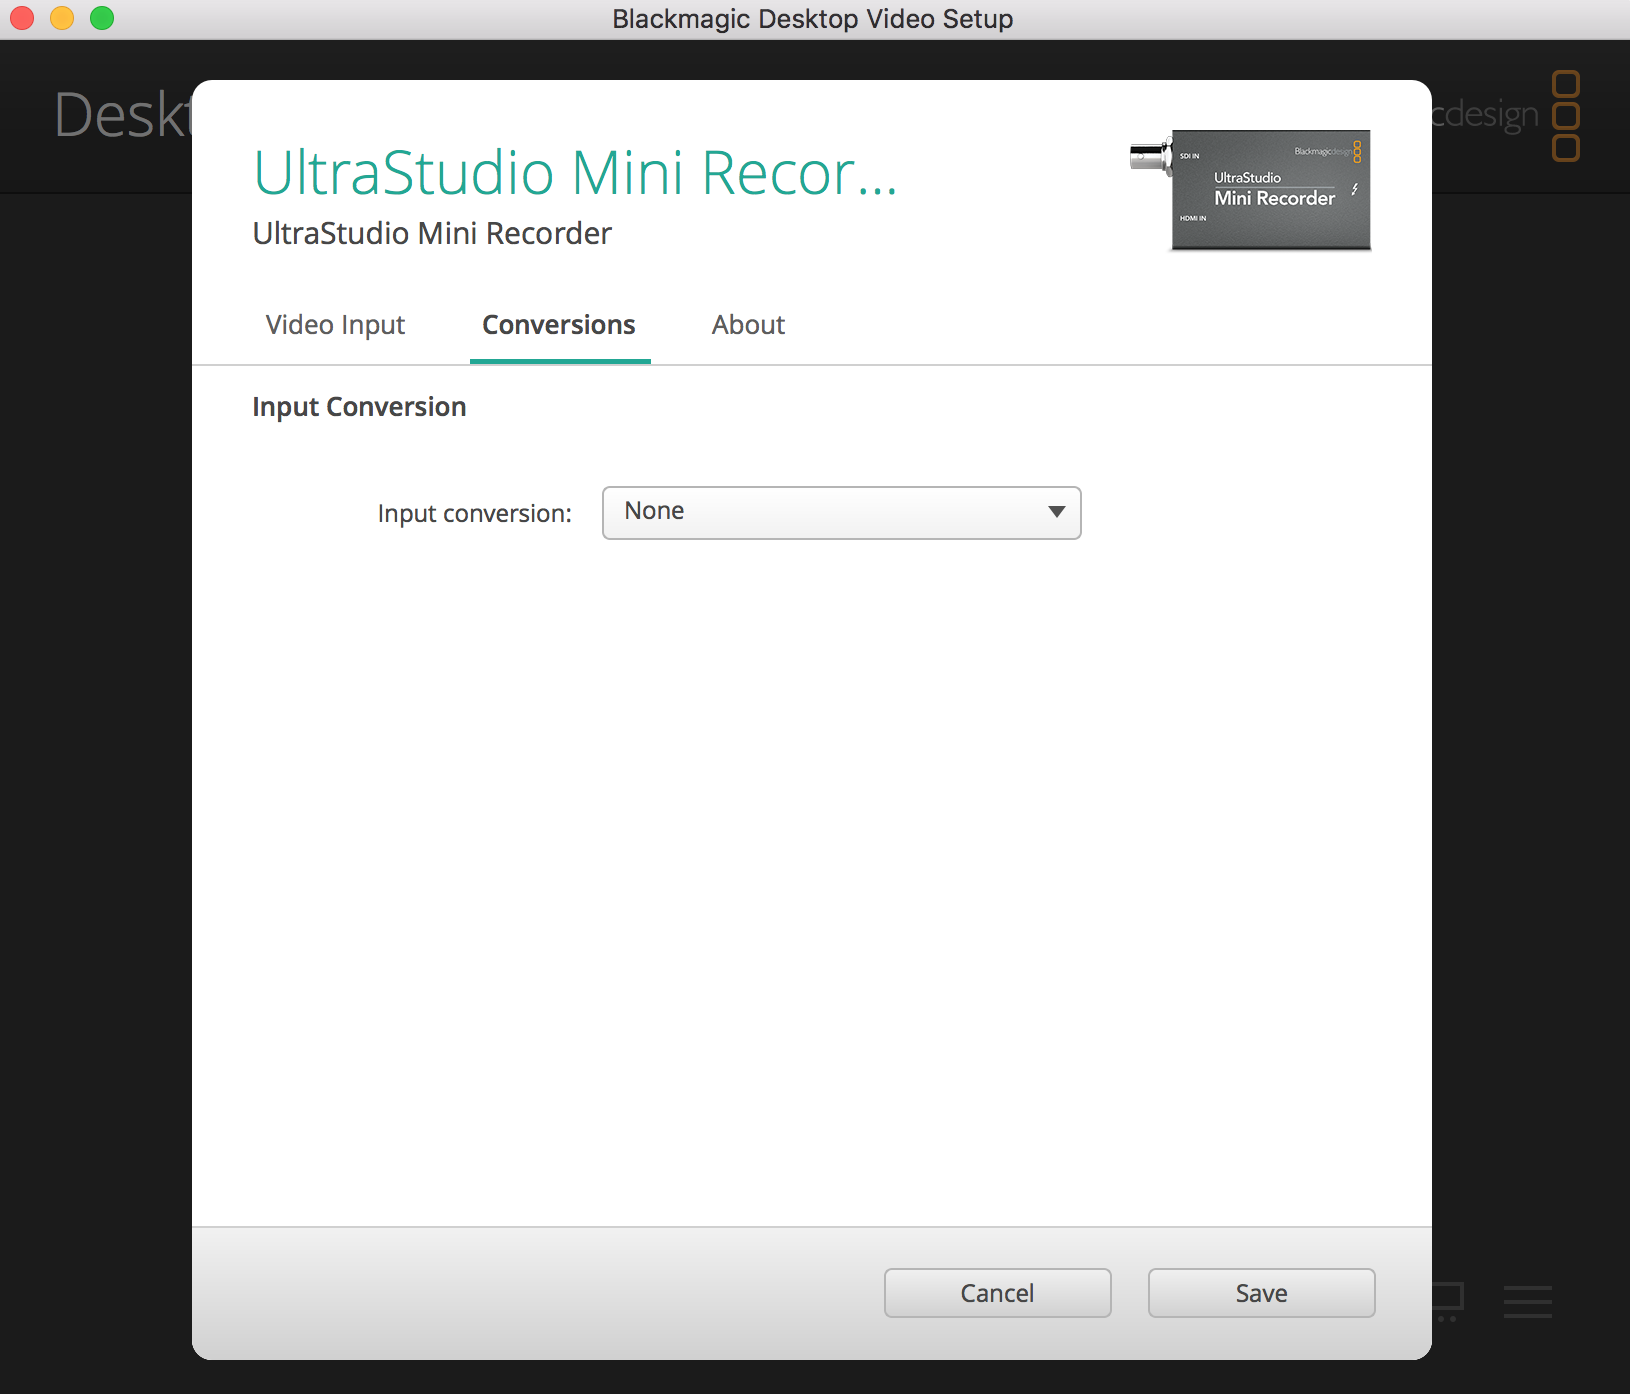
Task: Click the Input conversion: label
Action: pyautogui.click(x=474, y=514)
